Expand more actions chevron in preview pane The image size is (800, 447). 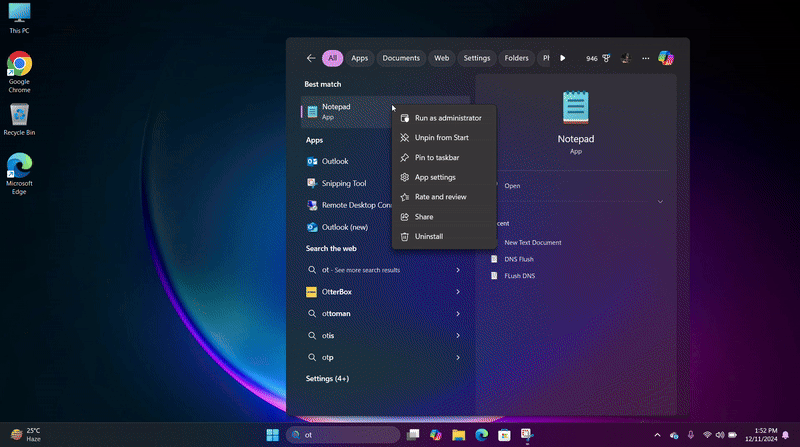(660, 202)
